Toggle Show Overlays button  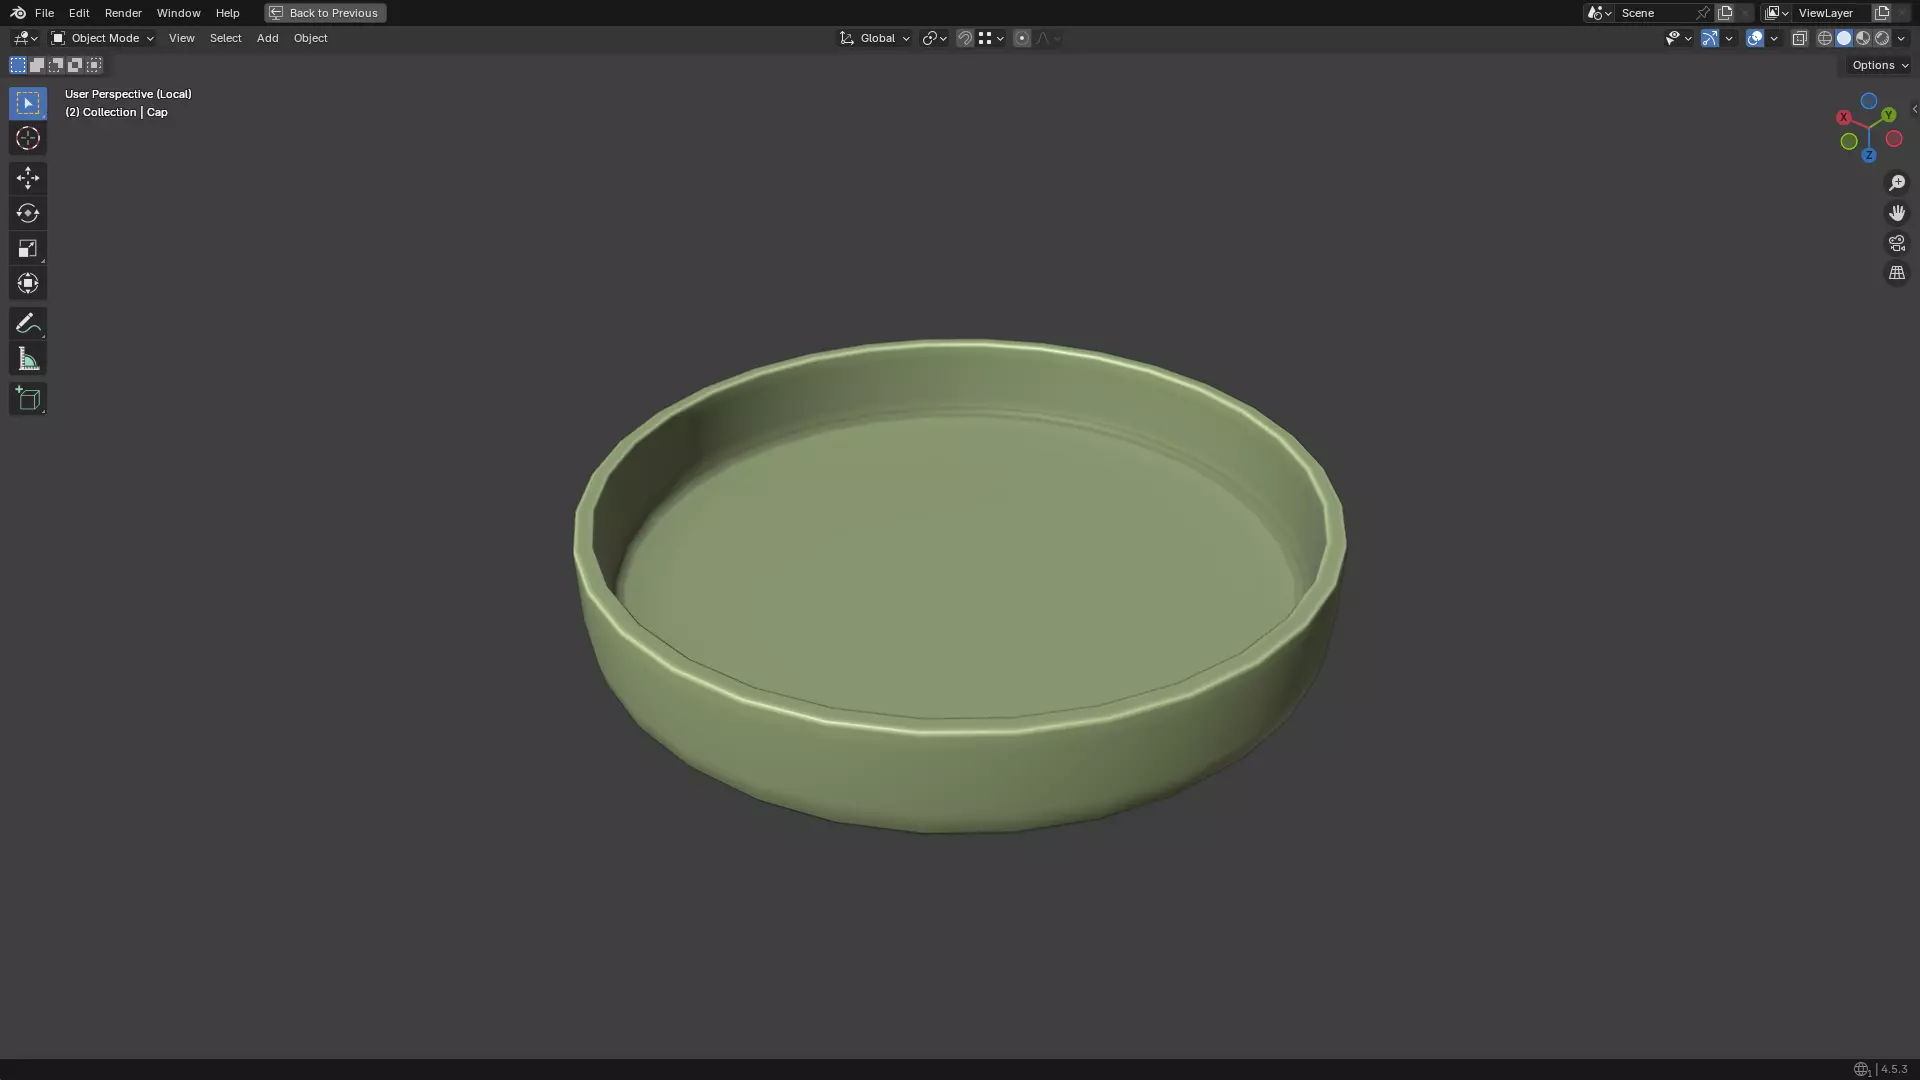1755,38
